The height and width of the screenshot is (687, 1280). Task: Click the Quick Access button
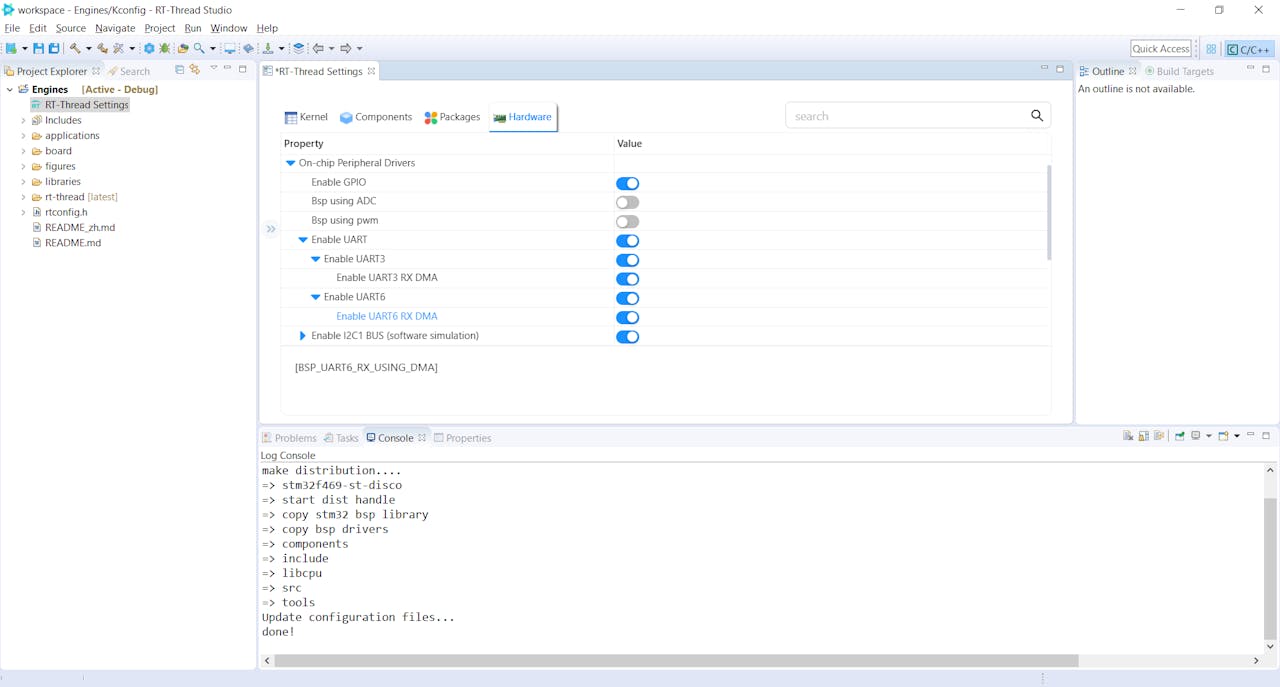point(1160,48)
